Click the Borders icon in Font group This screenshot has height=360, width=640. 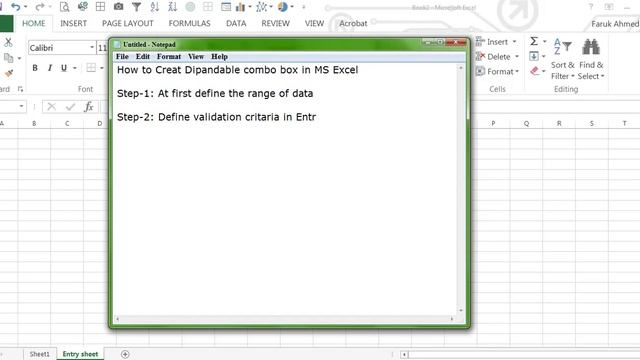(91, 68)
